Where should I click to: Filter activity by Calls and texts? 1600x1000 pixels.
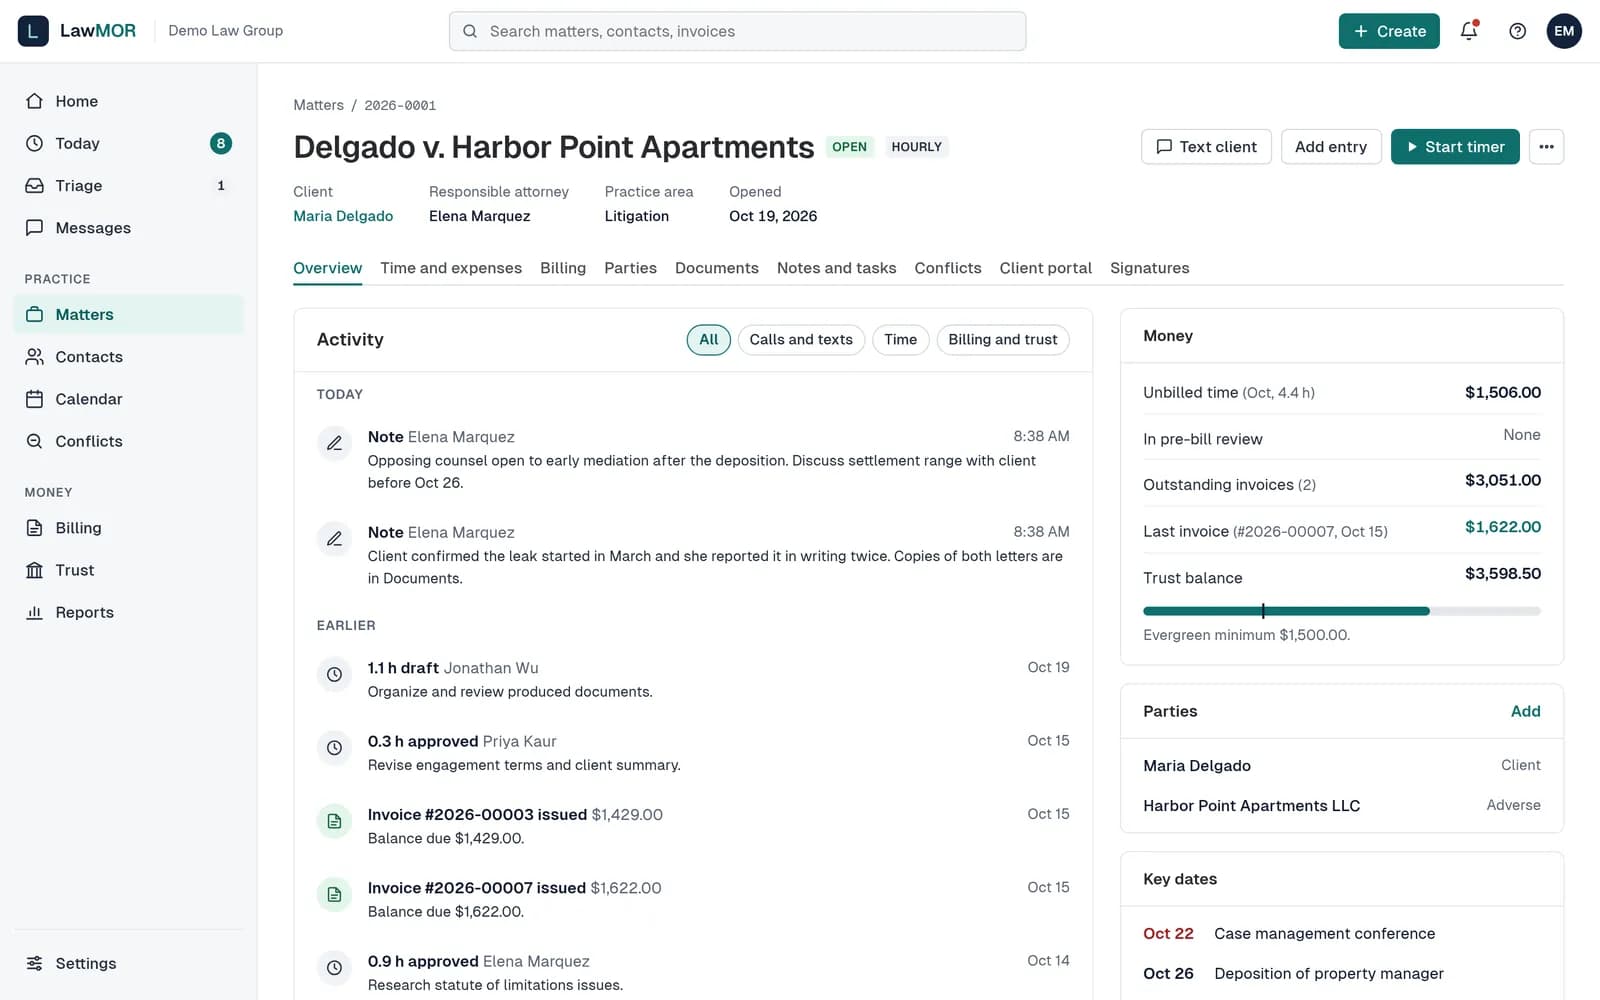click(801, 340)
